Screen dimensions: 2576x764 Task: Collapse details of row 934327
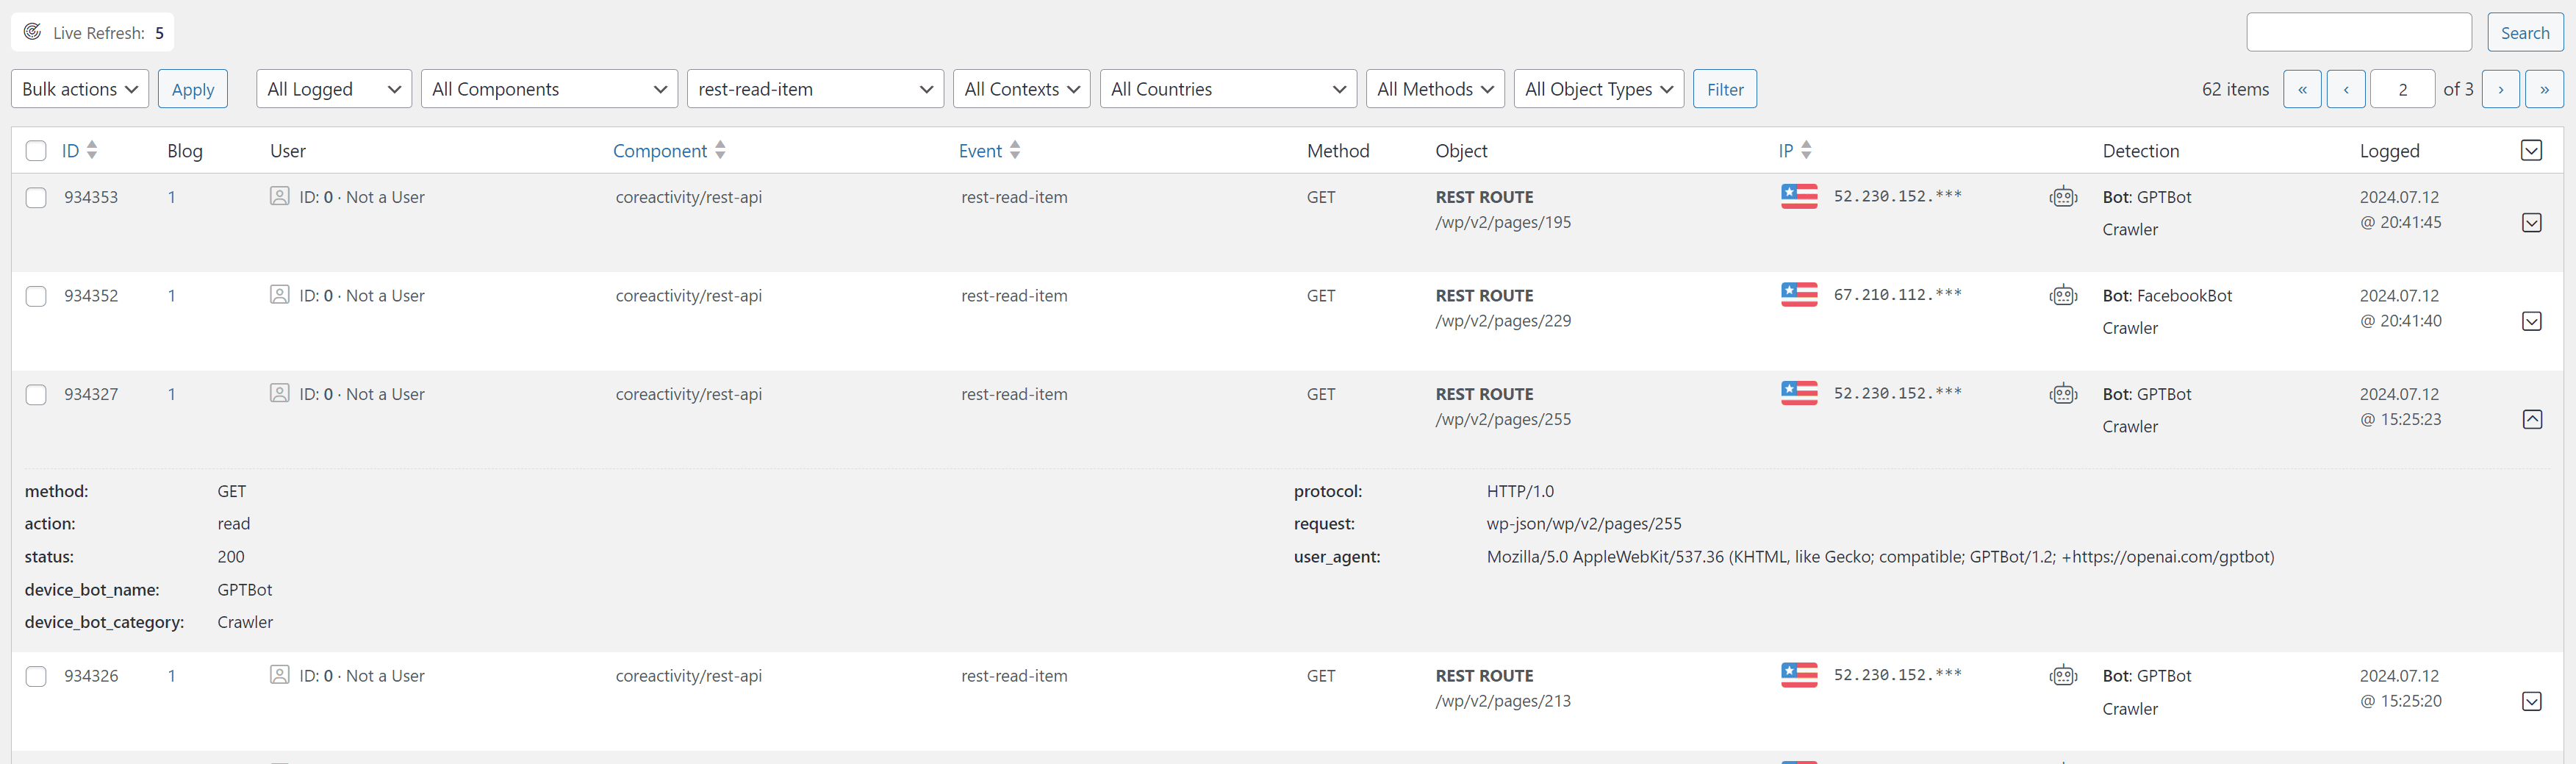point(2531,419)
